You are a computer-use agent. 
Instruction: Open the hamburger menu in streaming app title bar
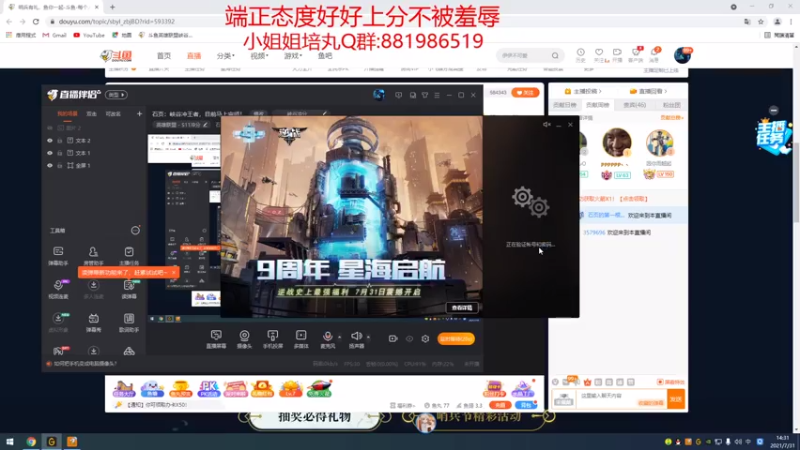(437, 95)
